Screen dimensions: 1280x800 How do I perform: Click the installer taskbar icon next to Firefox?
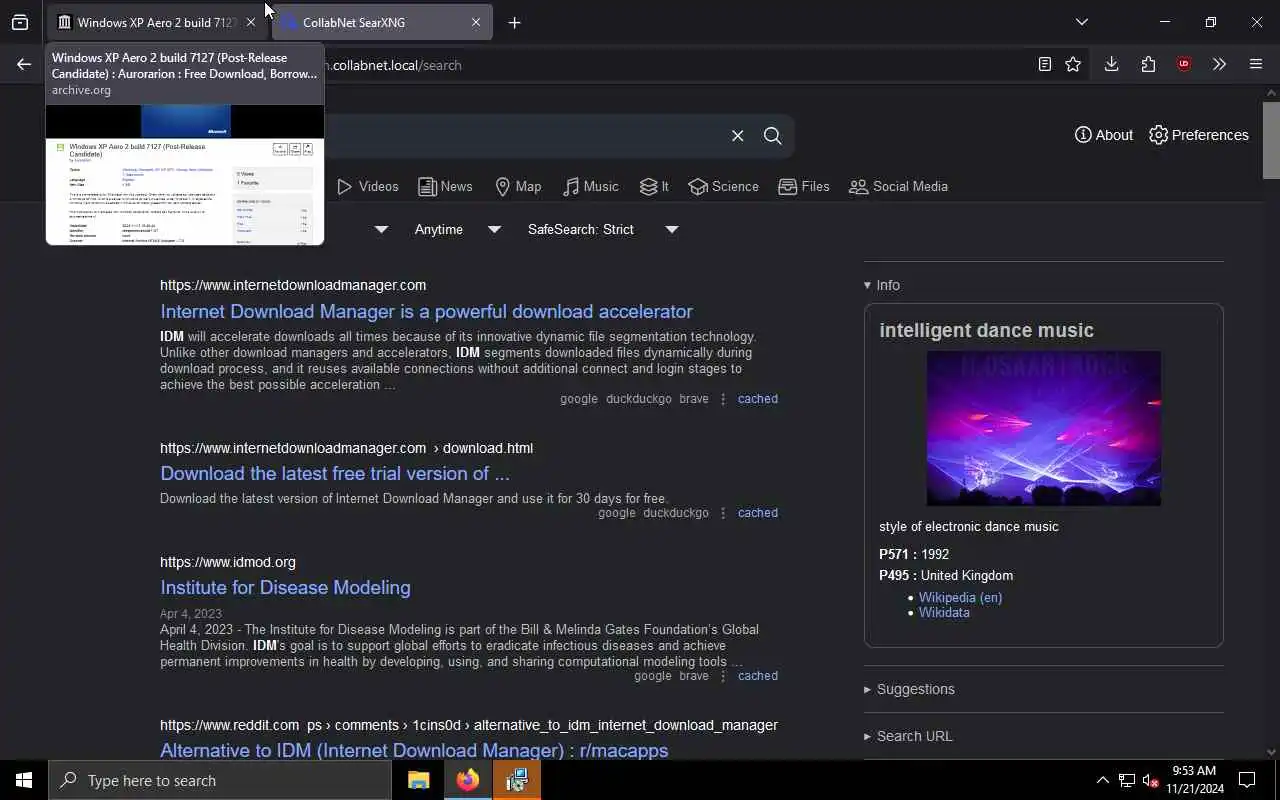click(517, 780)
